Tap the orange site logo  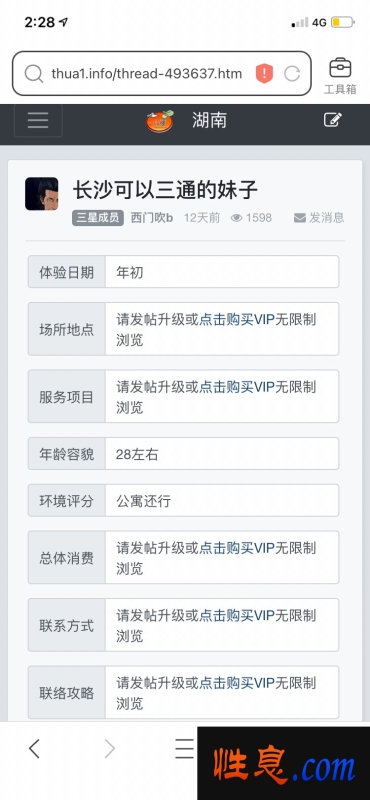click(x=160, y=121)
